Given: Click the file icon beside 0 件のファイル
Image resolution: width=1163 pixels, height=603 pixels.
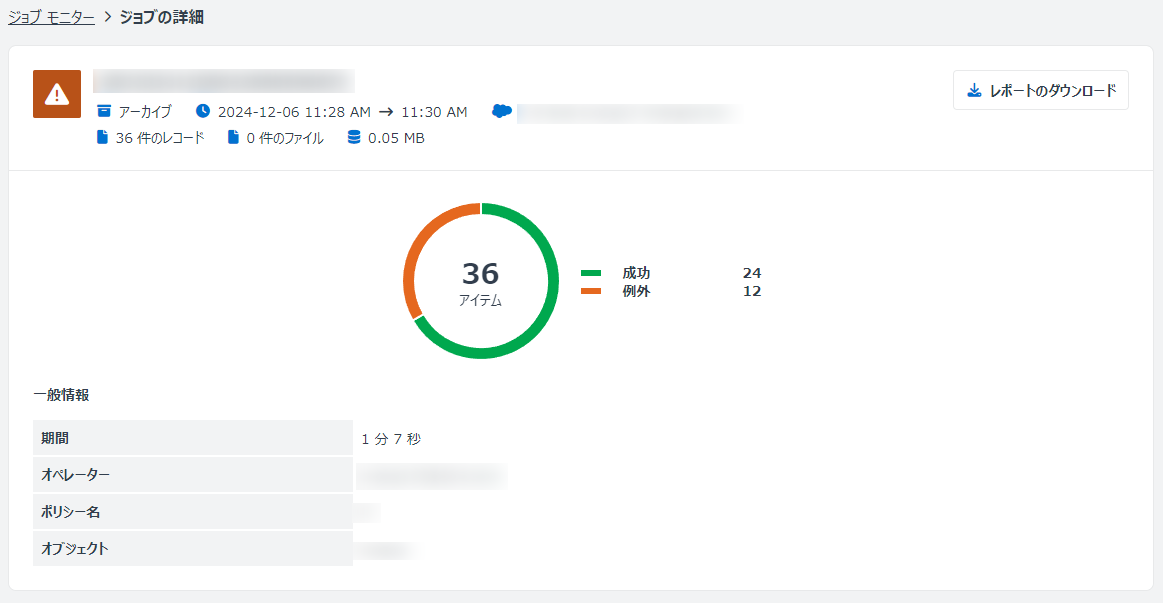Looking at the screenshot, I should 233,138.
